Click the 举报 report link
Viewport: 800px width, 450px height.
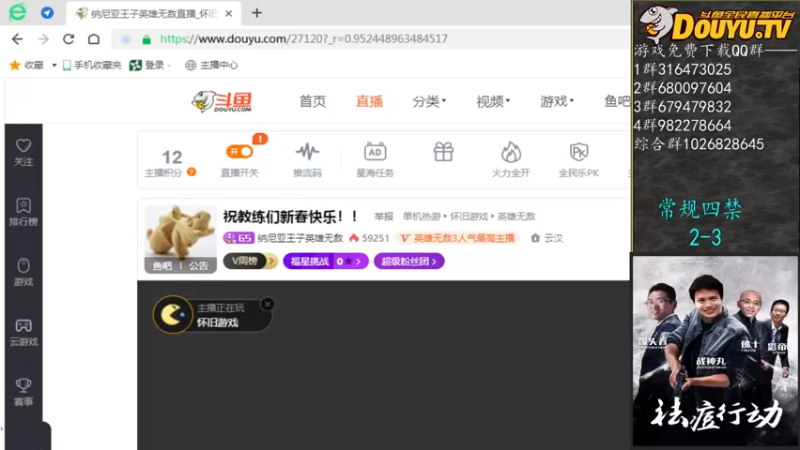coord(384,216)
